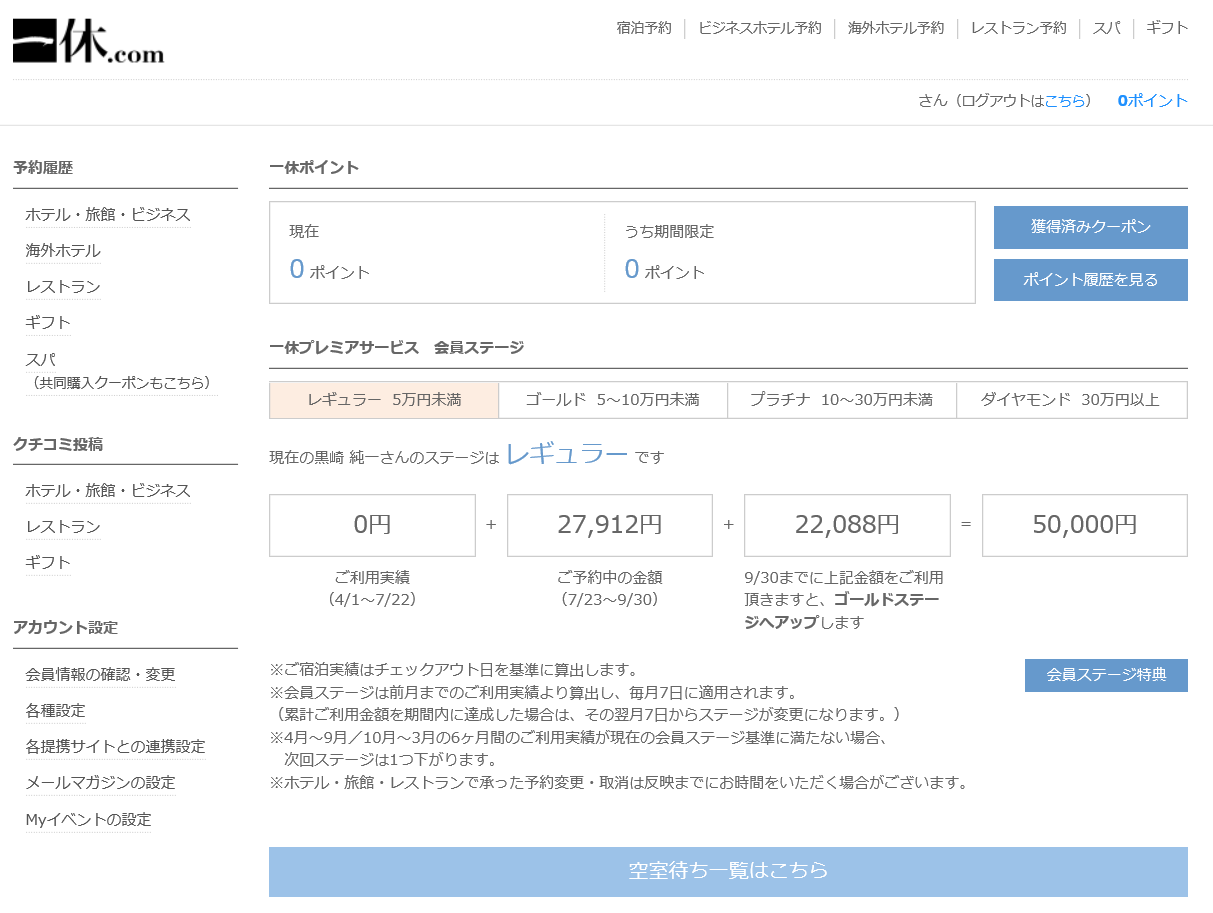
Task: Open Myイベントの設定
Action: pos(88,820)
